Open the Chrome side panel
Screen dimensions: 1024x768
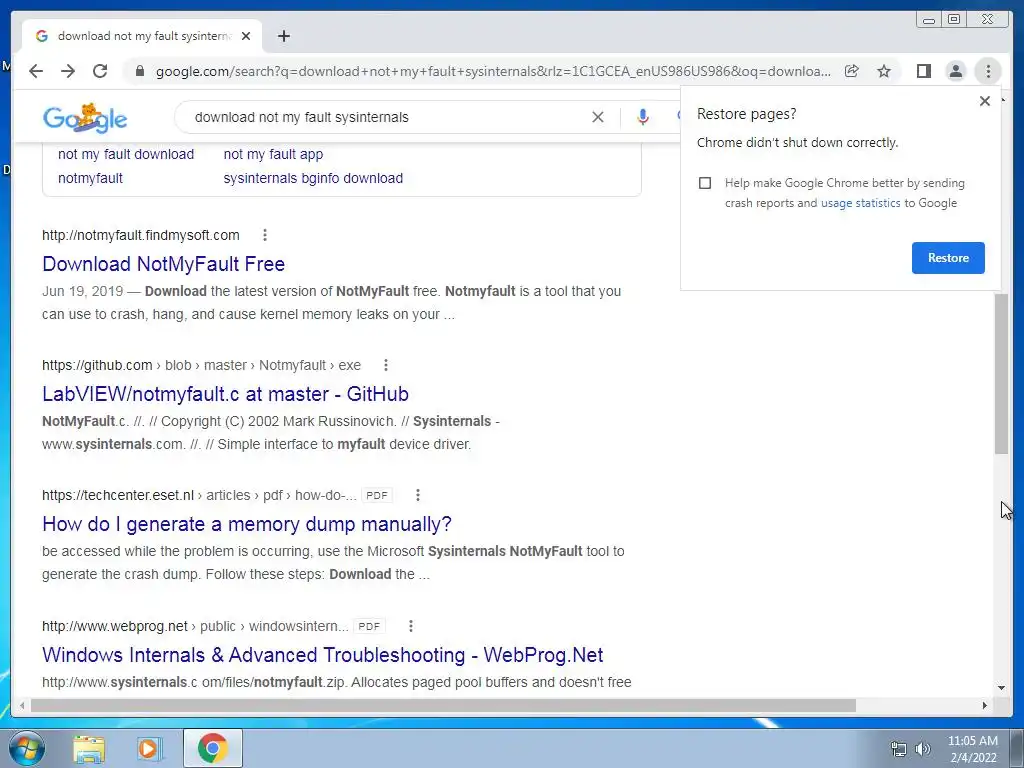[x=923, y=71]
